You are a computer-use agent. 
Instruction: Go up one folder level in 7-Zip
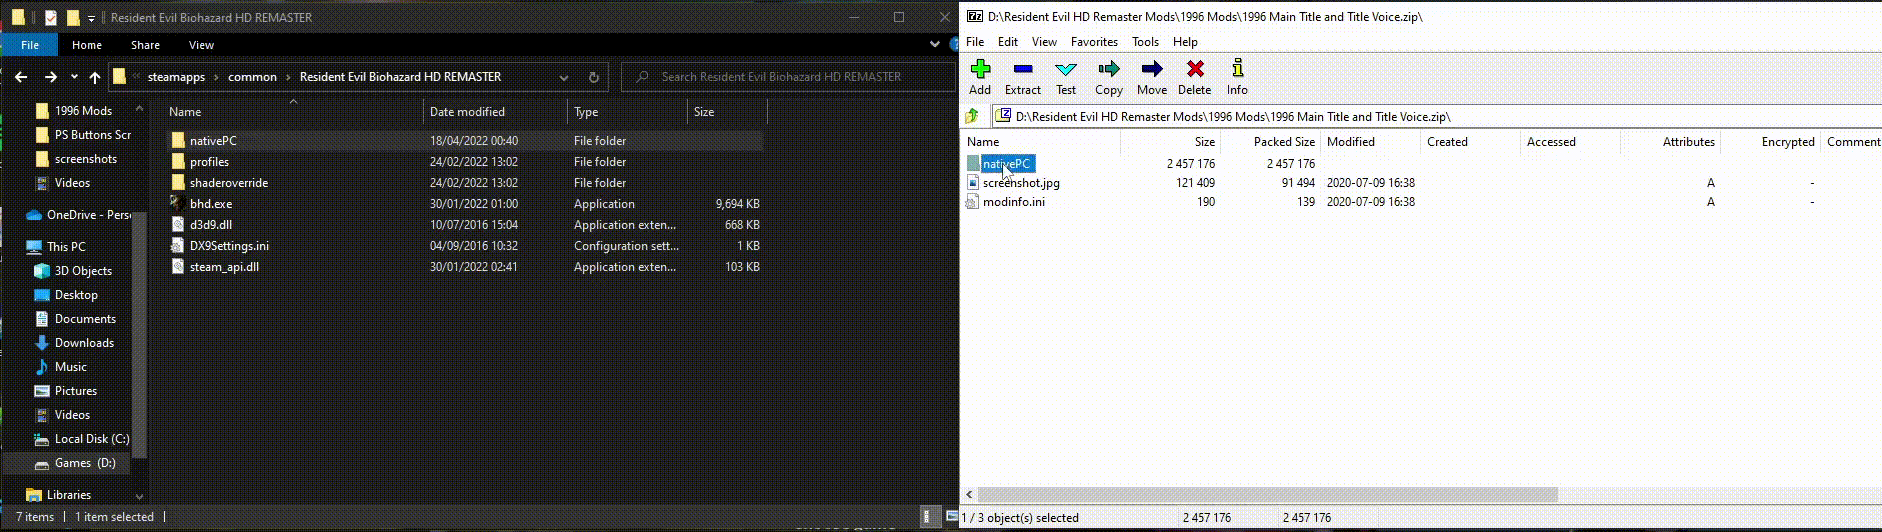tap(971, 116)
